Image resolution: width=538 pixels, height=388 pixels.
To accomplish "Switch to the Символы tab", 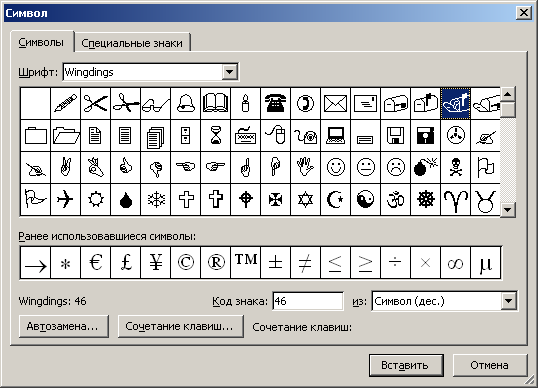I will point(41,42).
